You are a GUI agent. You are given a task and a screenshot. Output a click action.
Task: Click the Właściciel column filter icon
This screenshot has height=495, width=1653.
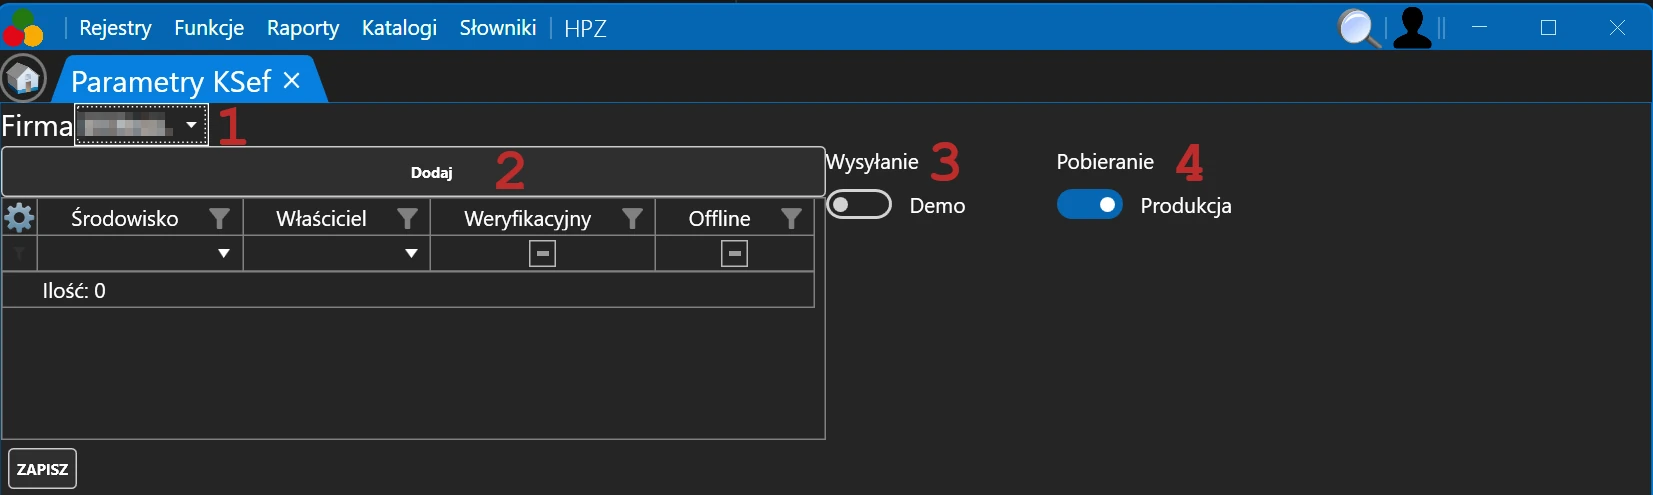[x=407, y=218]
